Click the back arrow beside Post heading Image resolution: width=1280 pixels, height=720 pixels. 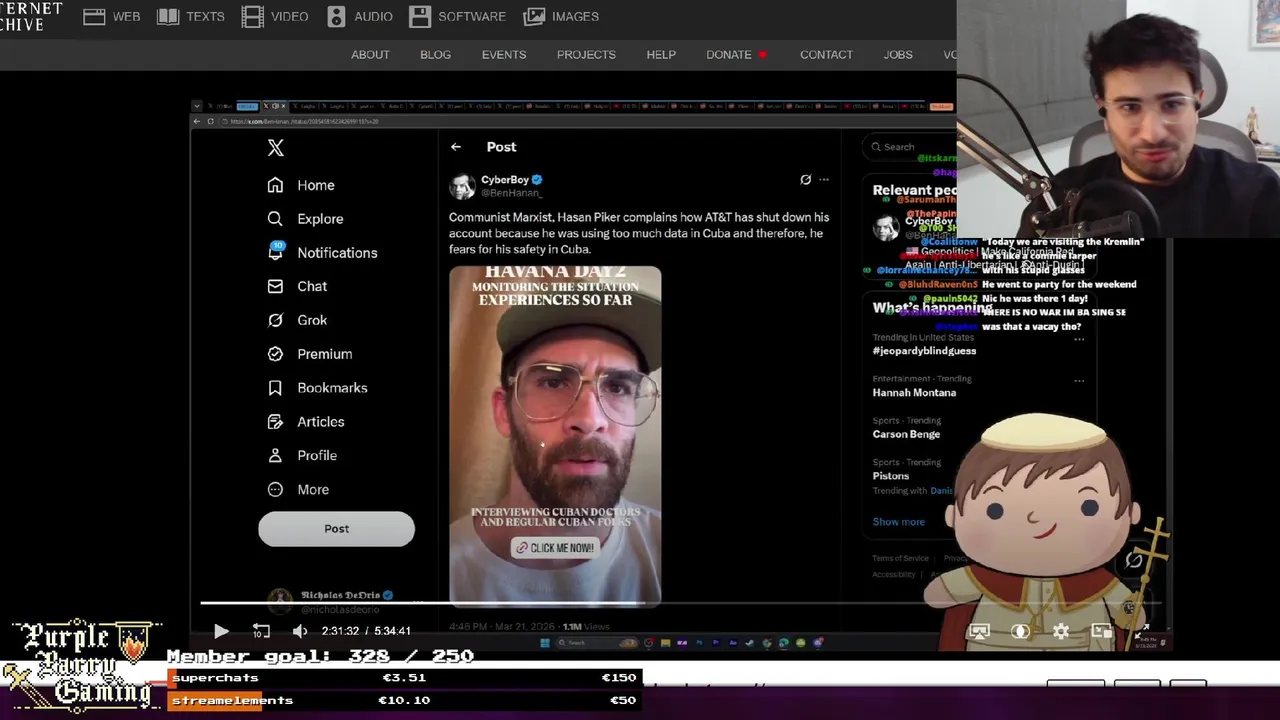(x=455, y=147)
